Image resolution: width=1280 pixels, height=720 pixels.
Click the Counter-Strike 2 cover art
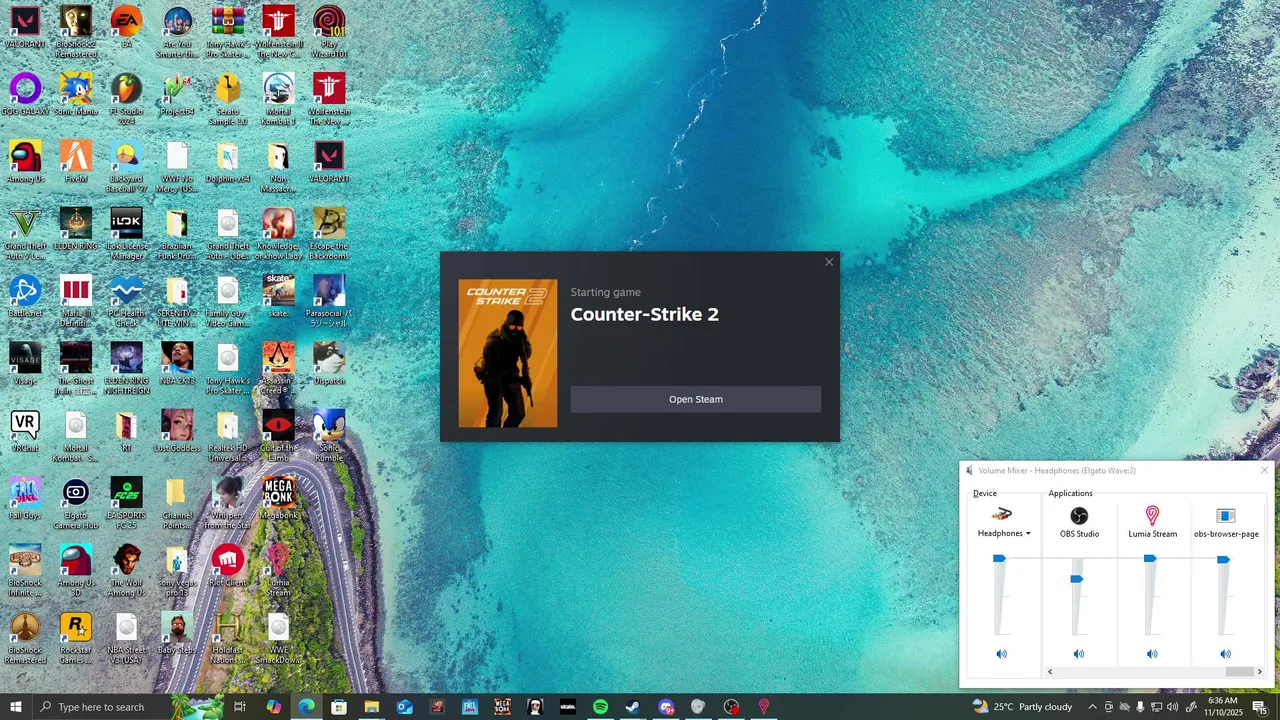pos(508,353)
